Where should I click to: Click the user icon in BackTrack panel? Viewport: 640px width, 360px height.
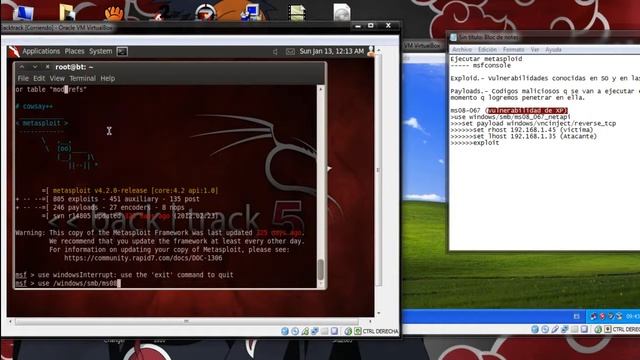click(x=371, y=51)
